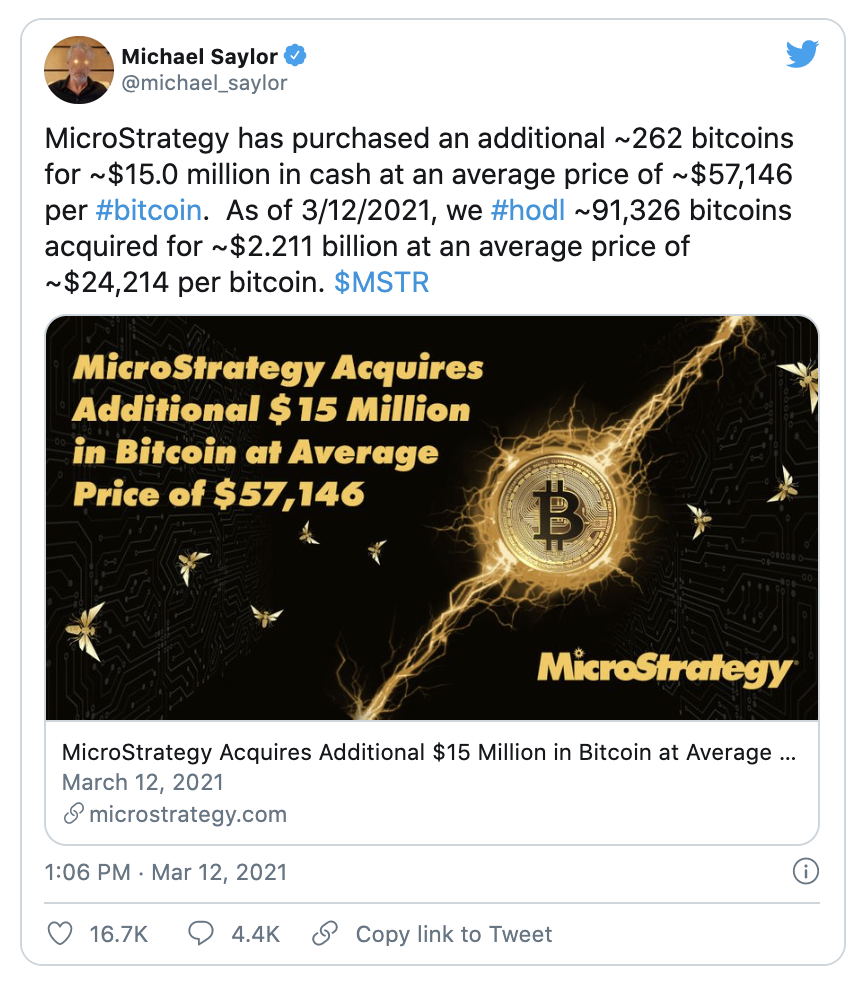The image size is (864, 986).
Task: Click the blue verified badge
Action: (x=296, y=56)
